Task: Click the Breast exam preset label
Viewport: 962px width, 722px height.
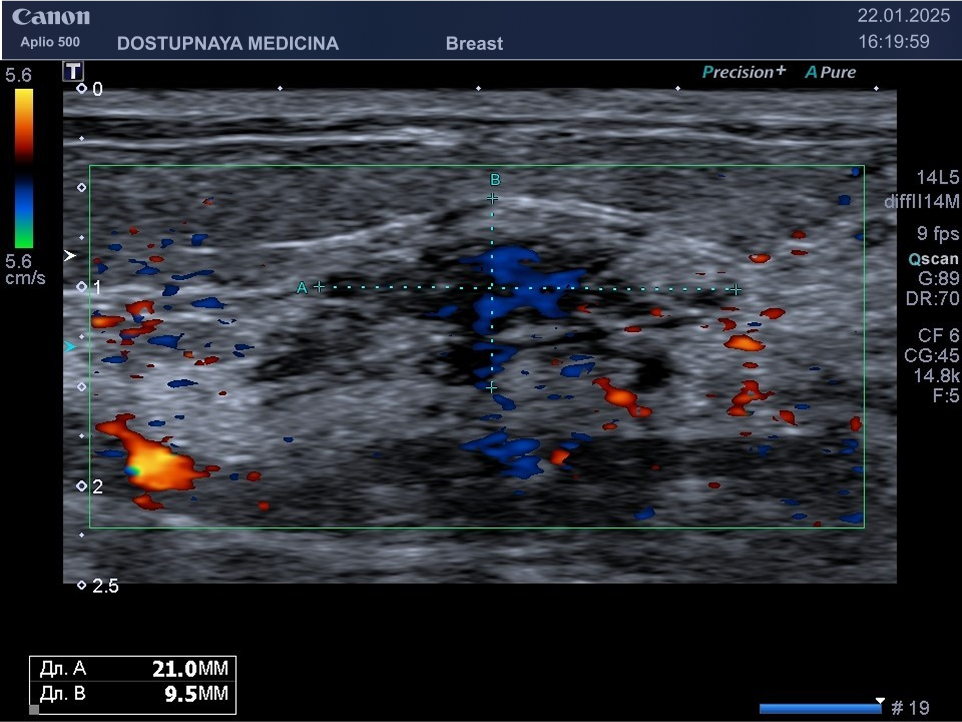Action: click(474, 43)
